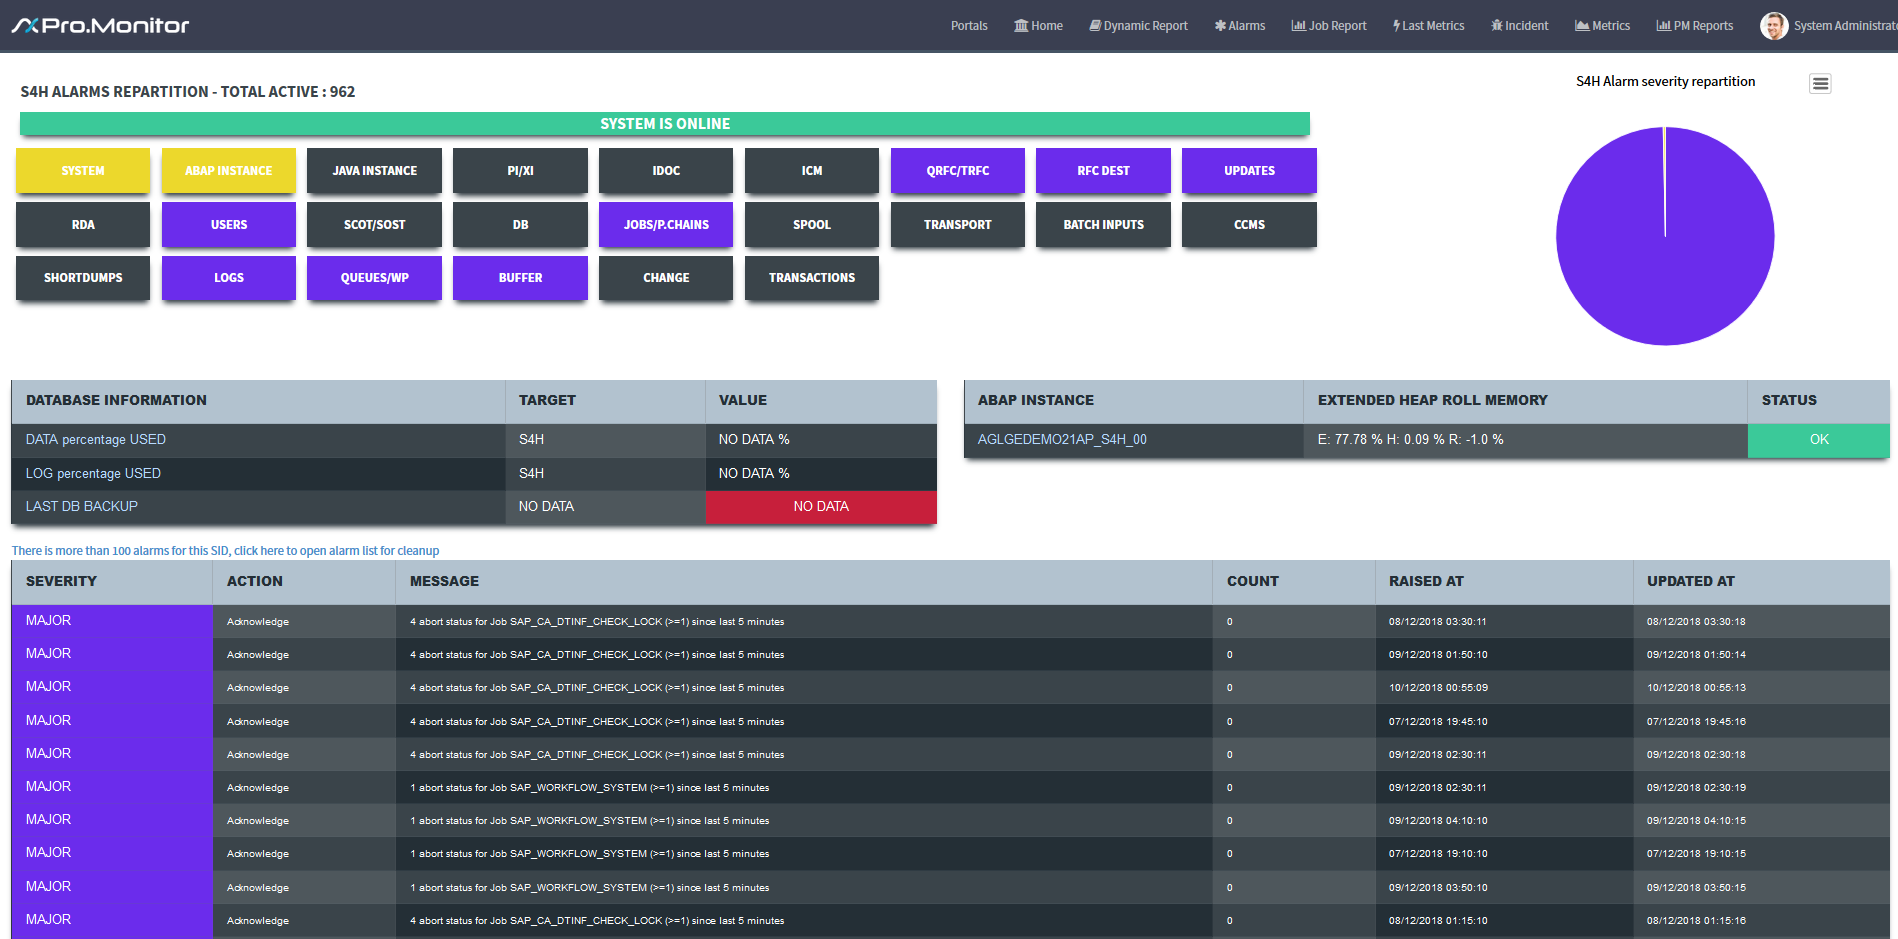Click the AGLGEDEMO21AP_S4H_00 instance entry
The width and height of the screenshot is (1898, 939).
[x=1062, y=440]
